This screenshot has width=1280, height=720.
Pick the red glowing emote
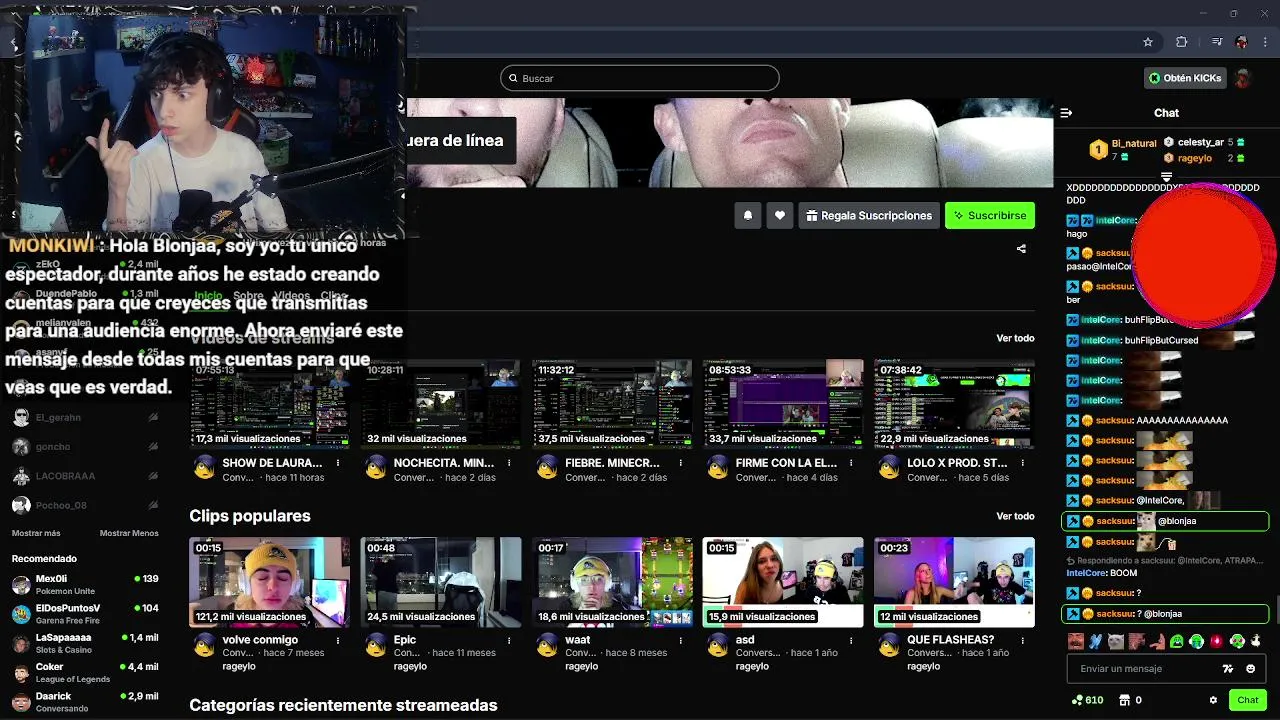click(1217, 642)
